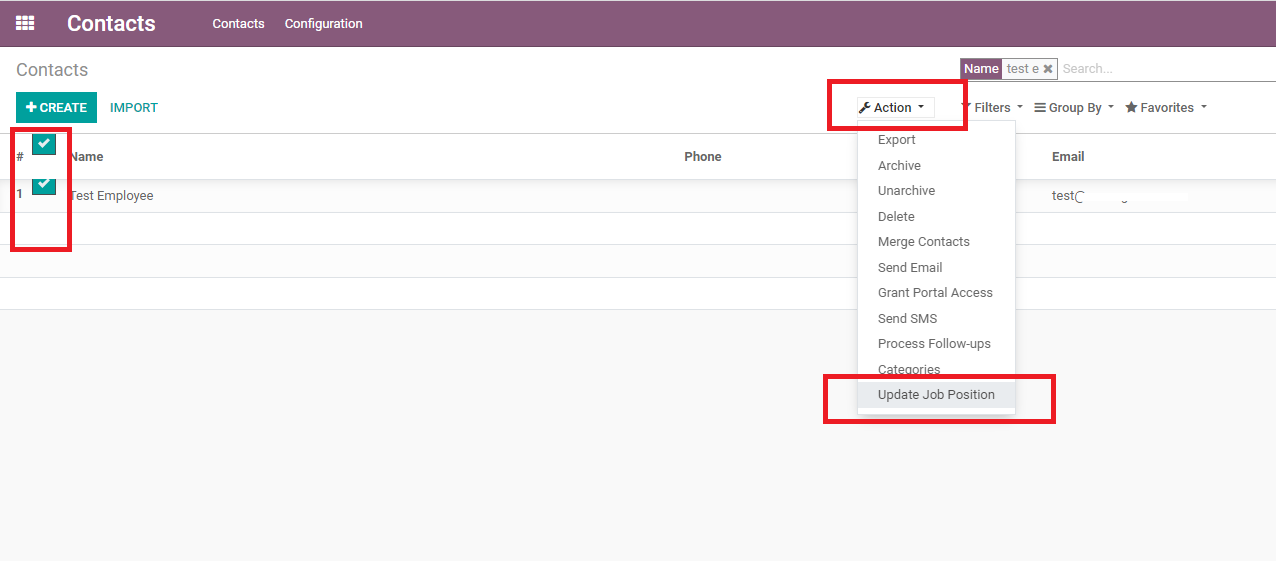Toggle the select-all header checkbox
The image size is (1276, 561).
(43, 144)
